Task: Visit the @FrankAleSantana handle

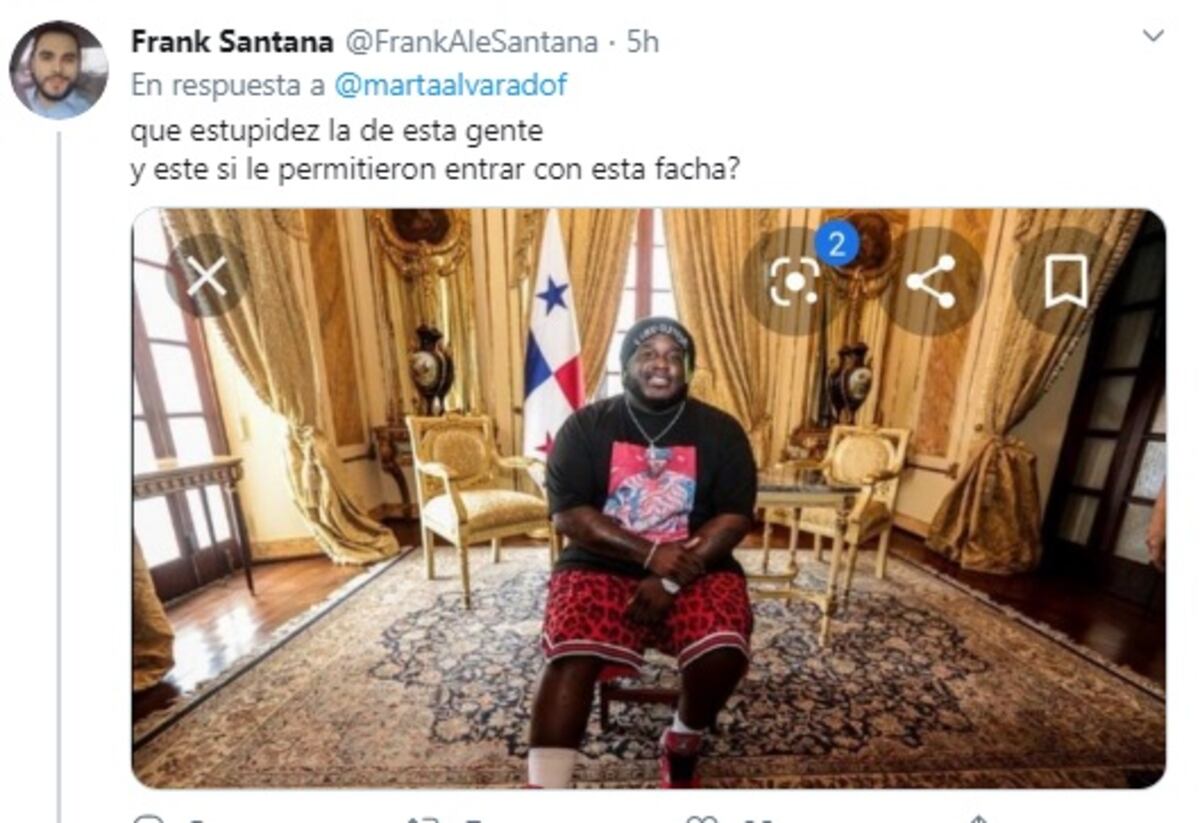Action: (x=472, y=43)
